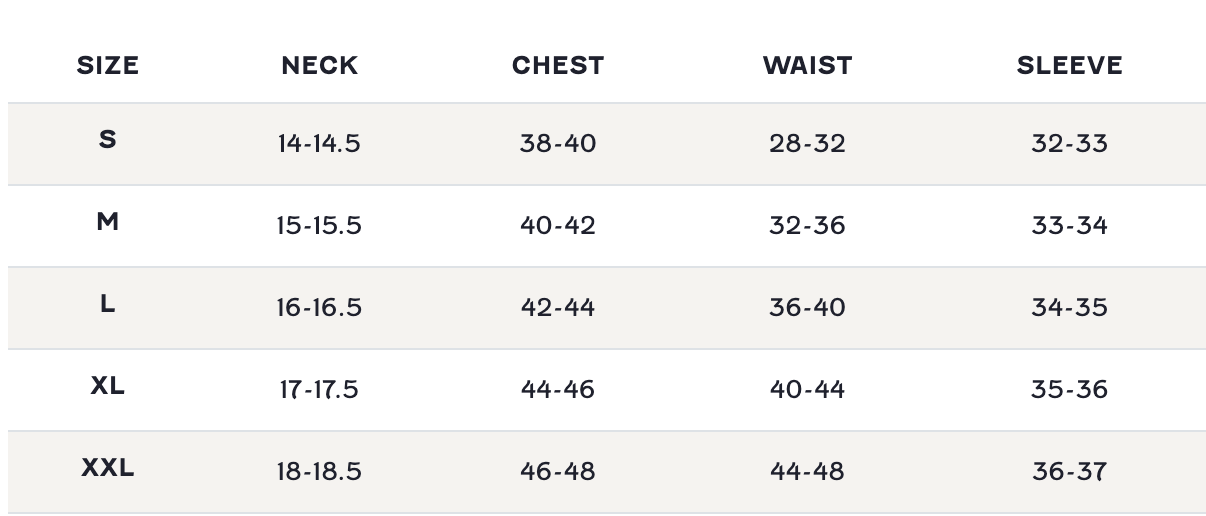The image size is (1206, 516).
Task: Click neck measurement 18-18.5
Action: (x=319, y=472)
